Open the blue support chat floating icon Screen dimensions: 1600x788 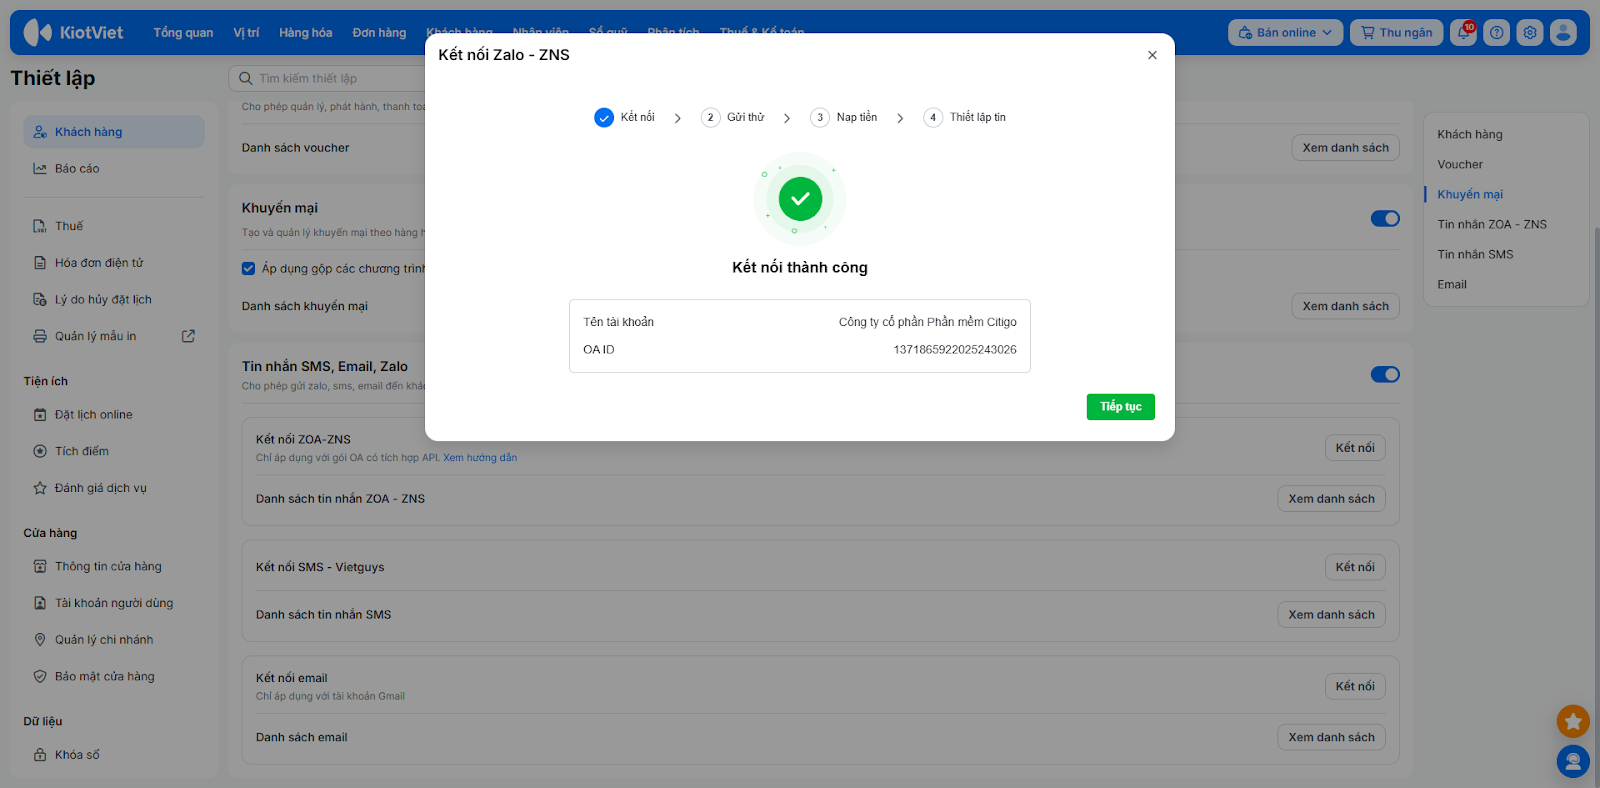click(1573, 762)
